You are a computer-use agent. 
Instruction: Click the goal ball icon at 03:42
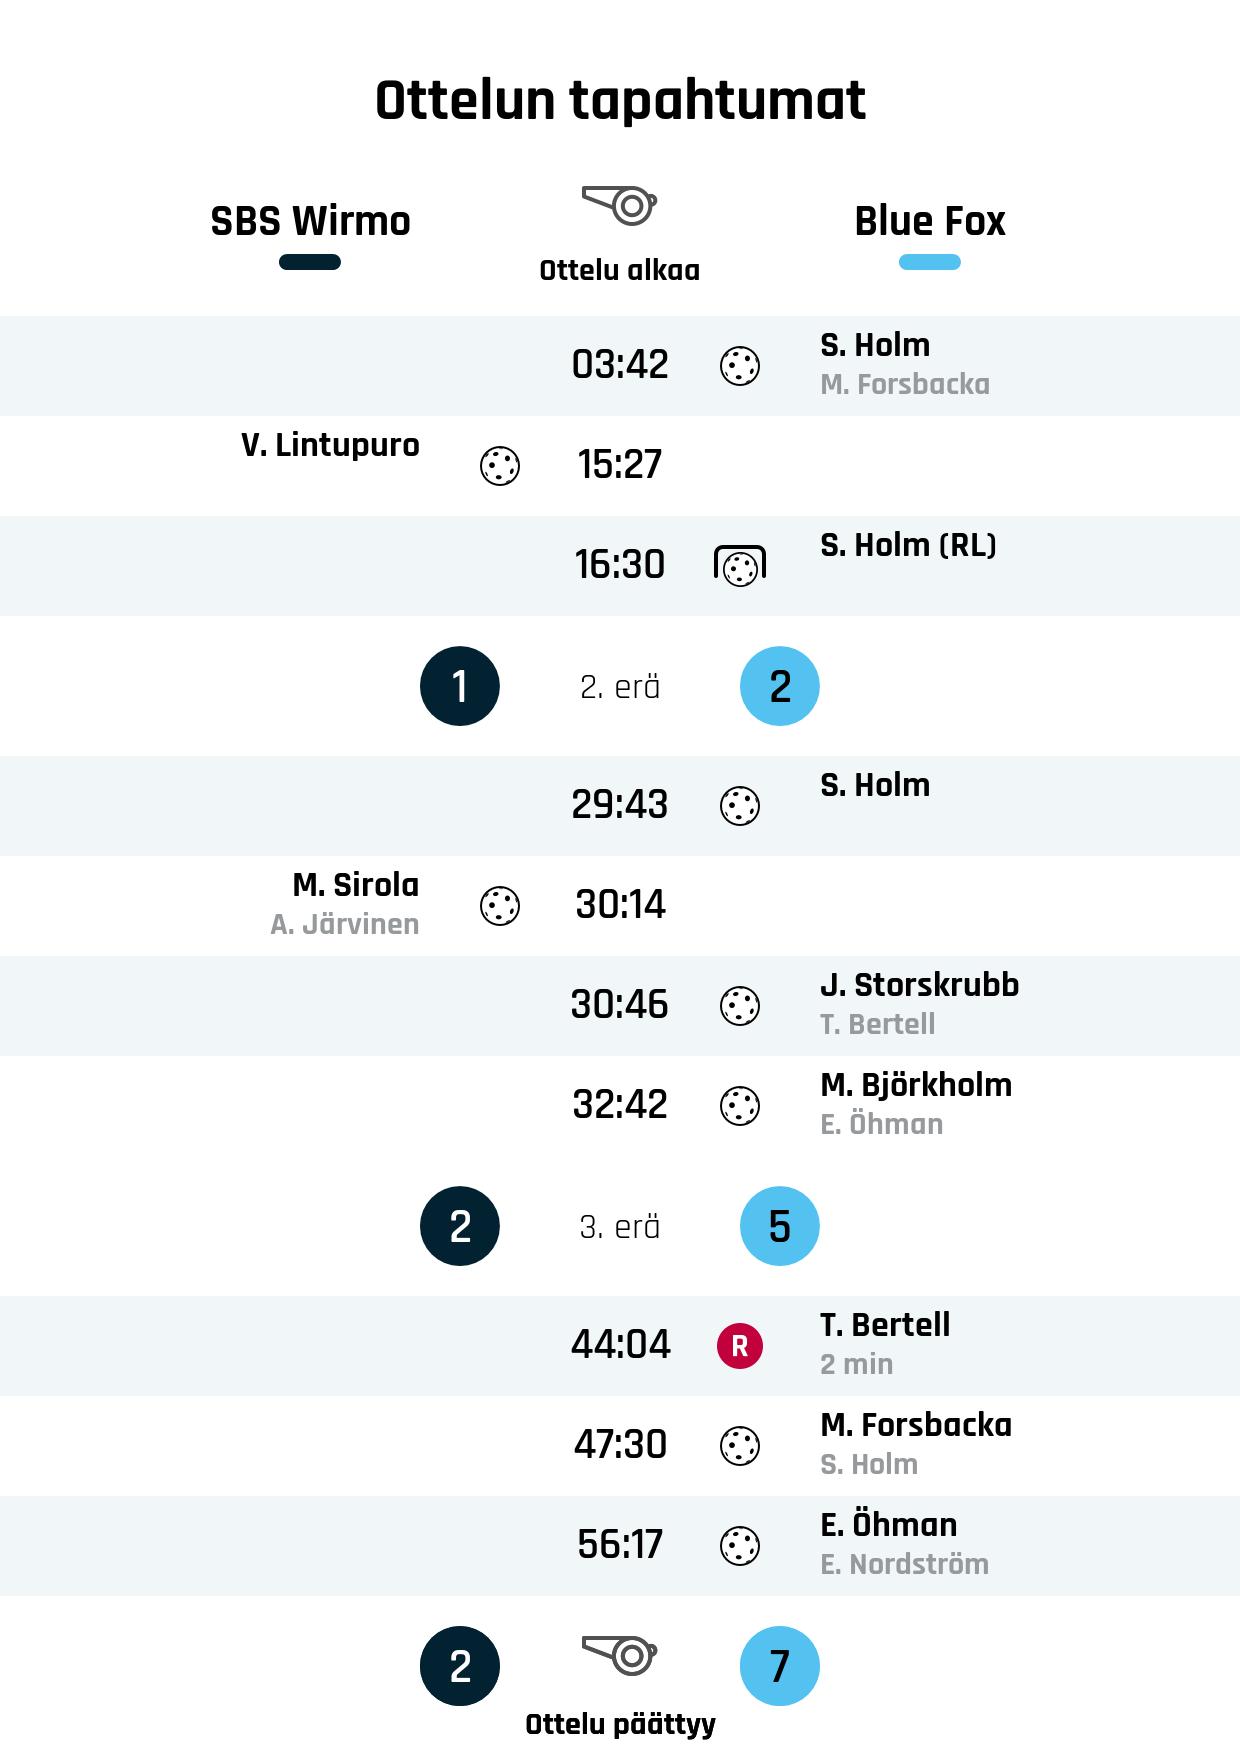click(740, 366)
